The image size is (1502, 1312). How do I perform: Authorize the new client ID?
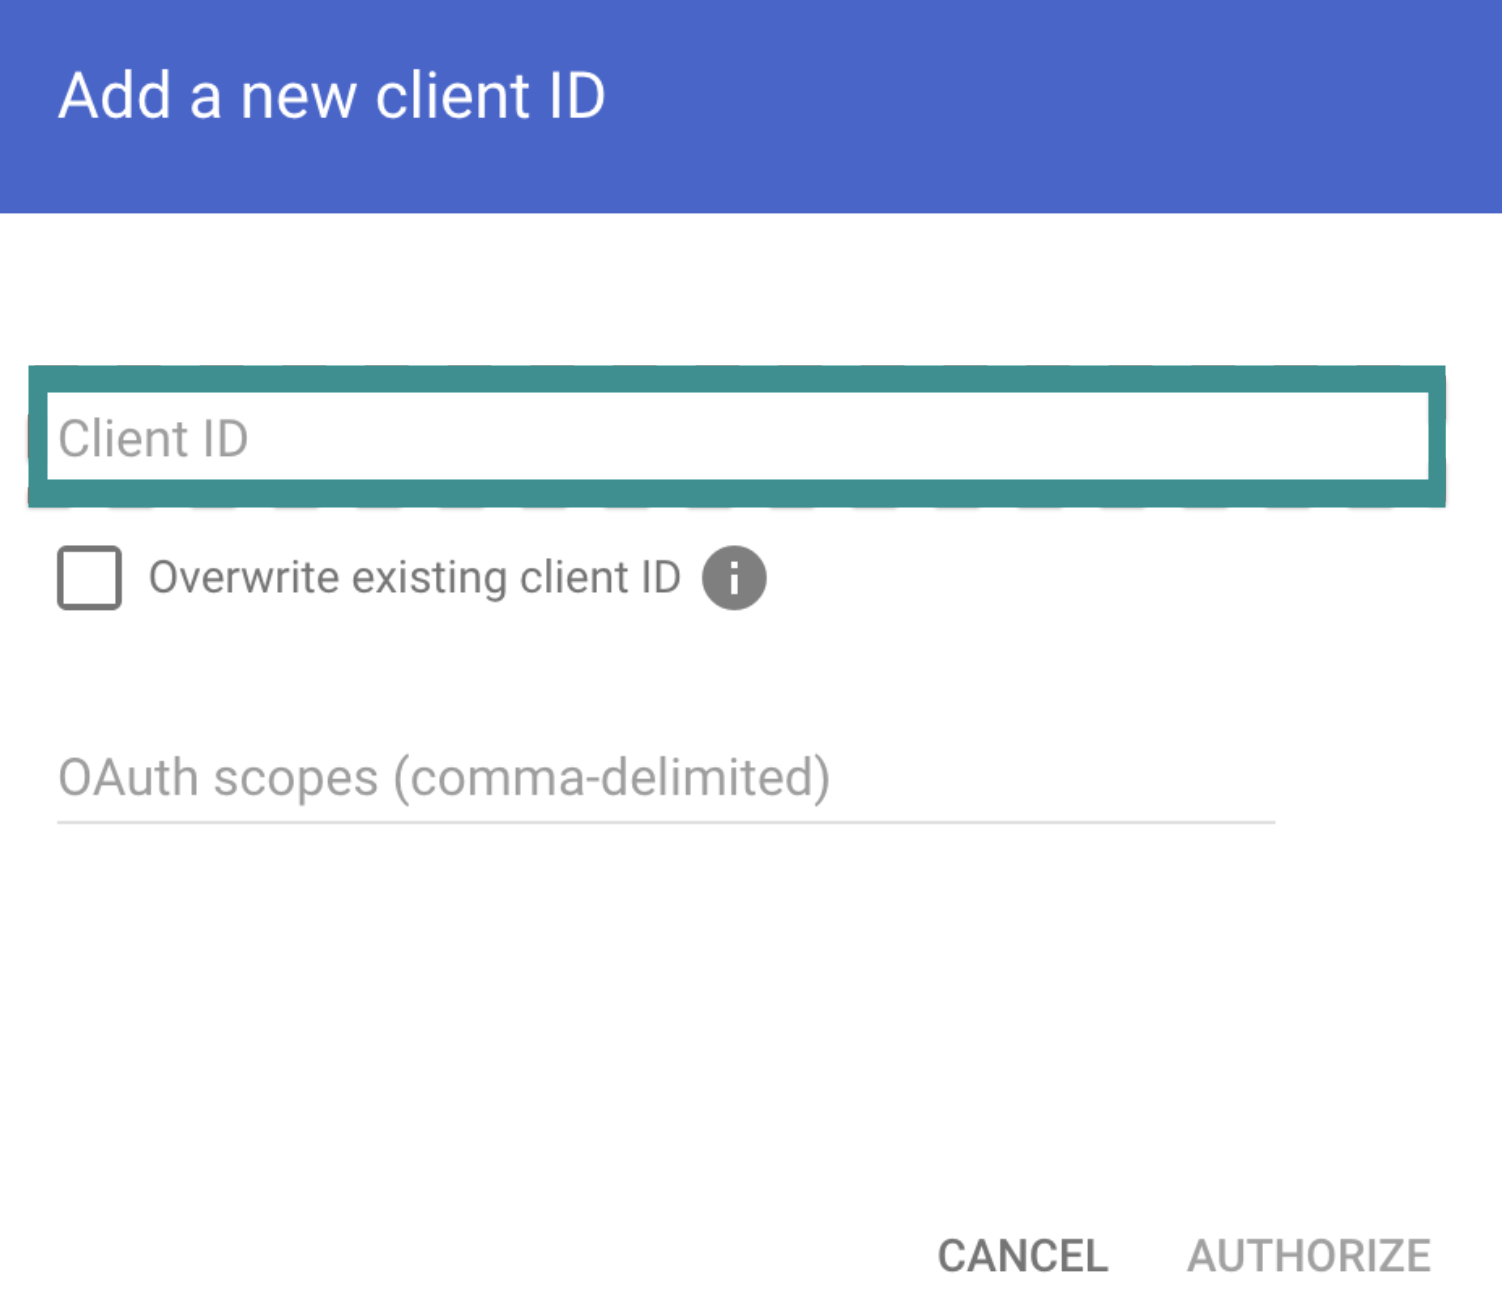pos(1312,1255)
